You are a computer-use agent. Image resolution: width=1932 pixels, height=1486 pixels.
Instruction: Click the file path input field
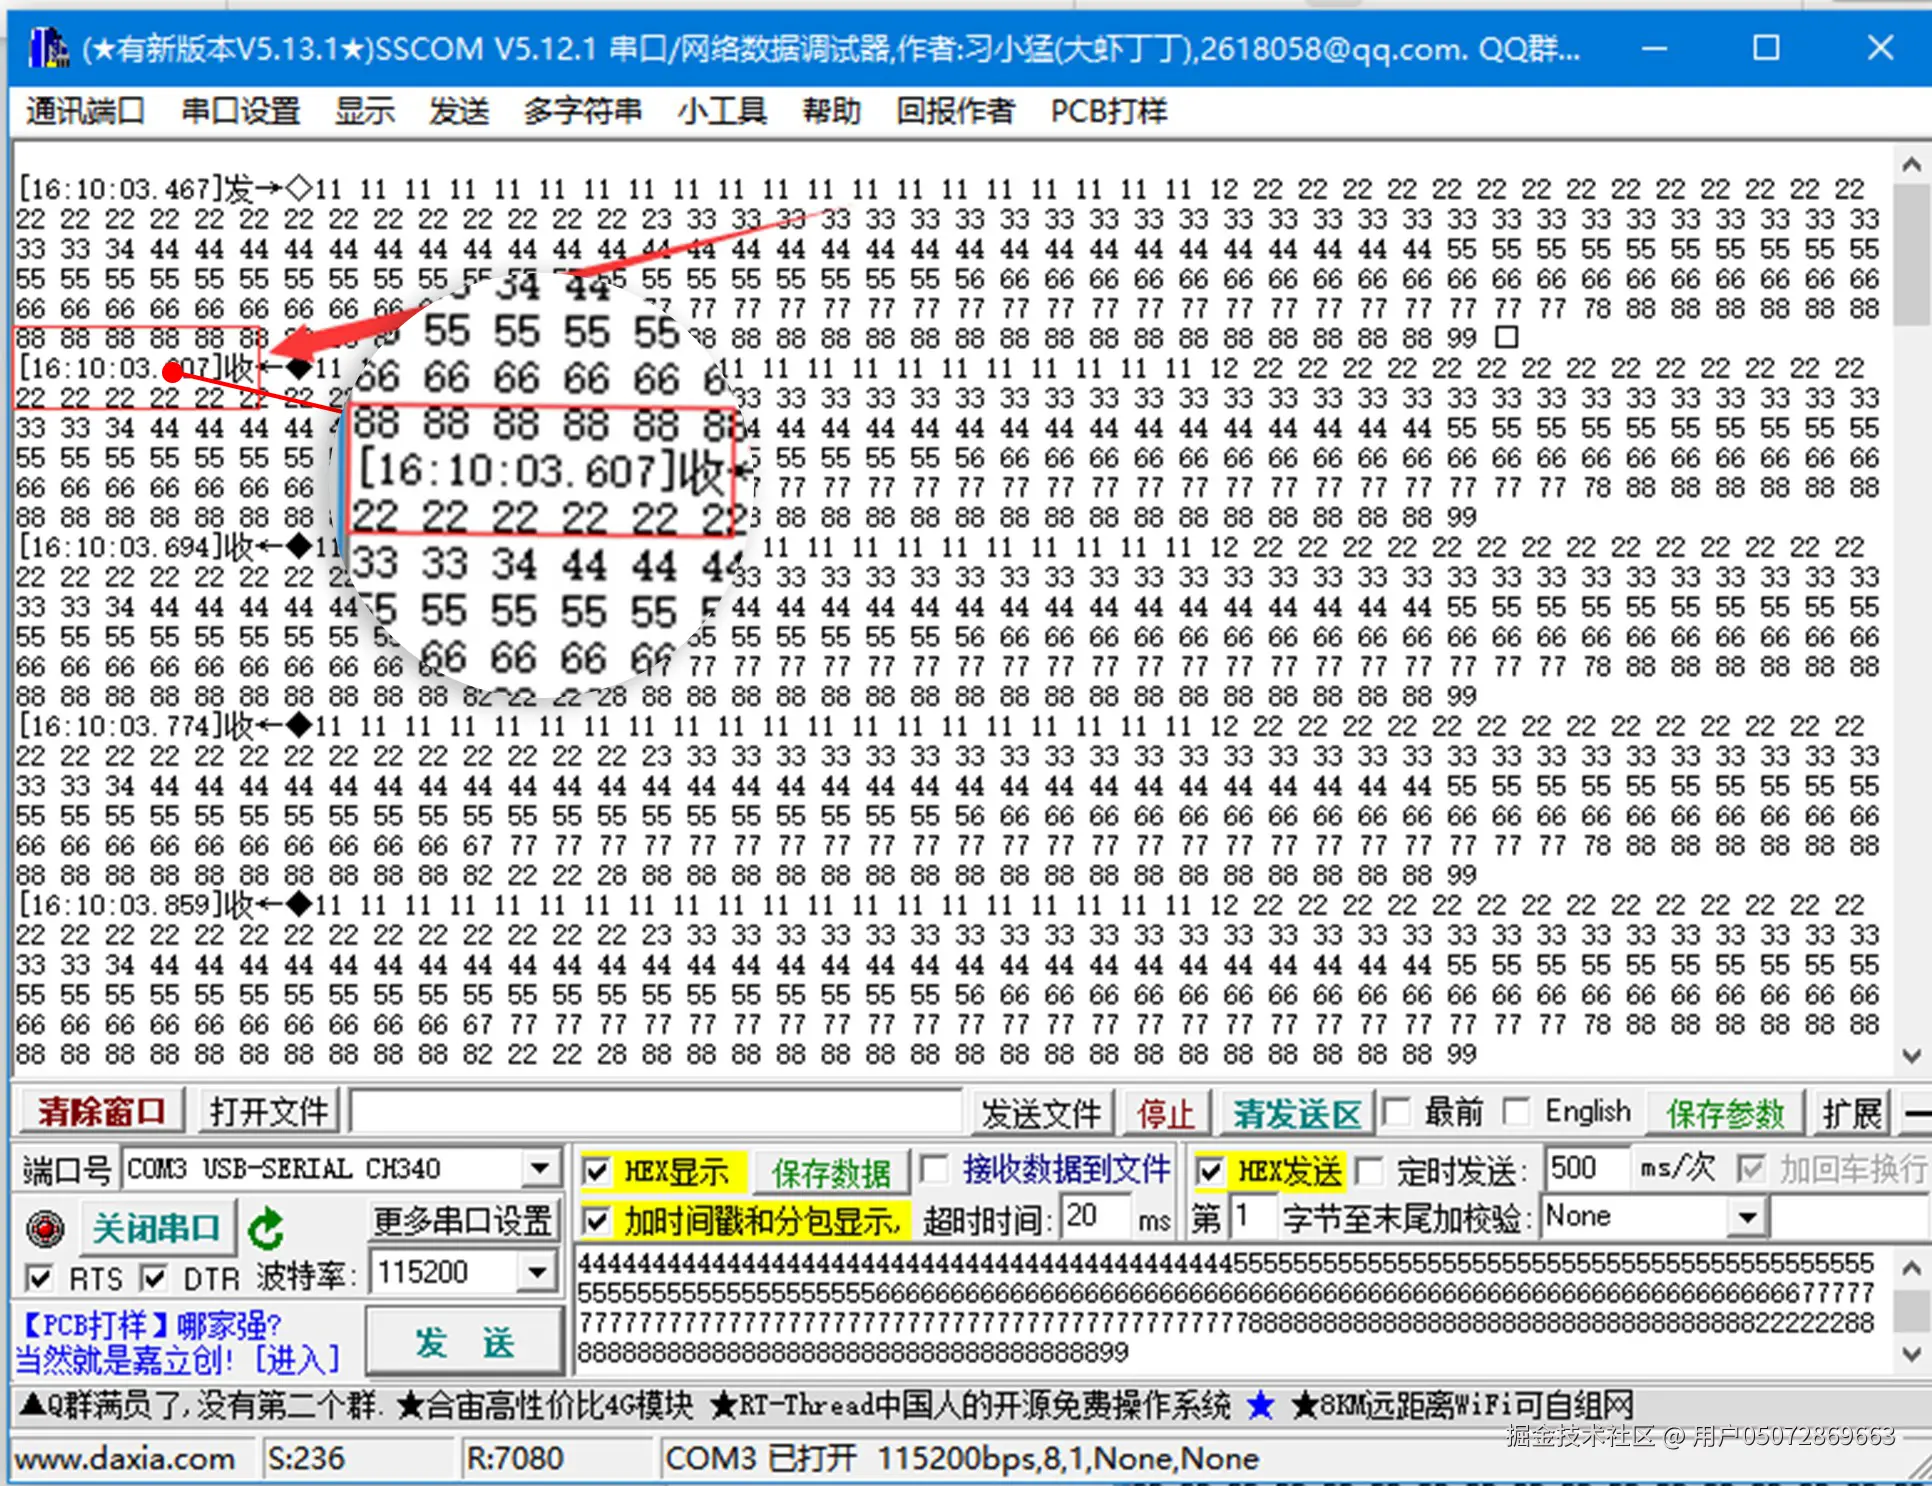(655, 1112)
